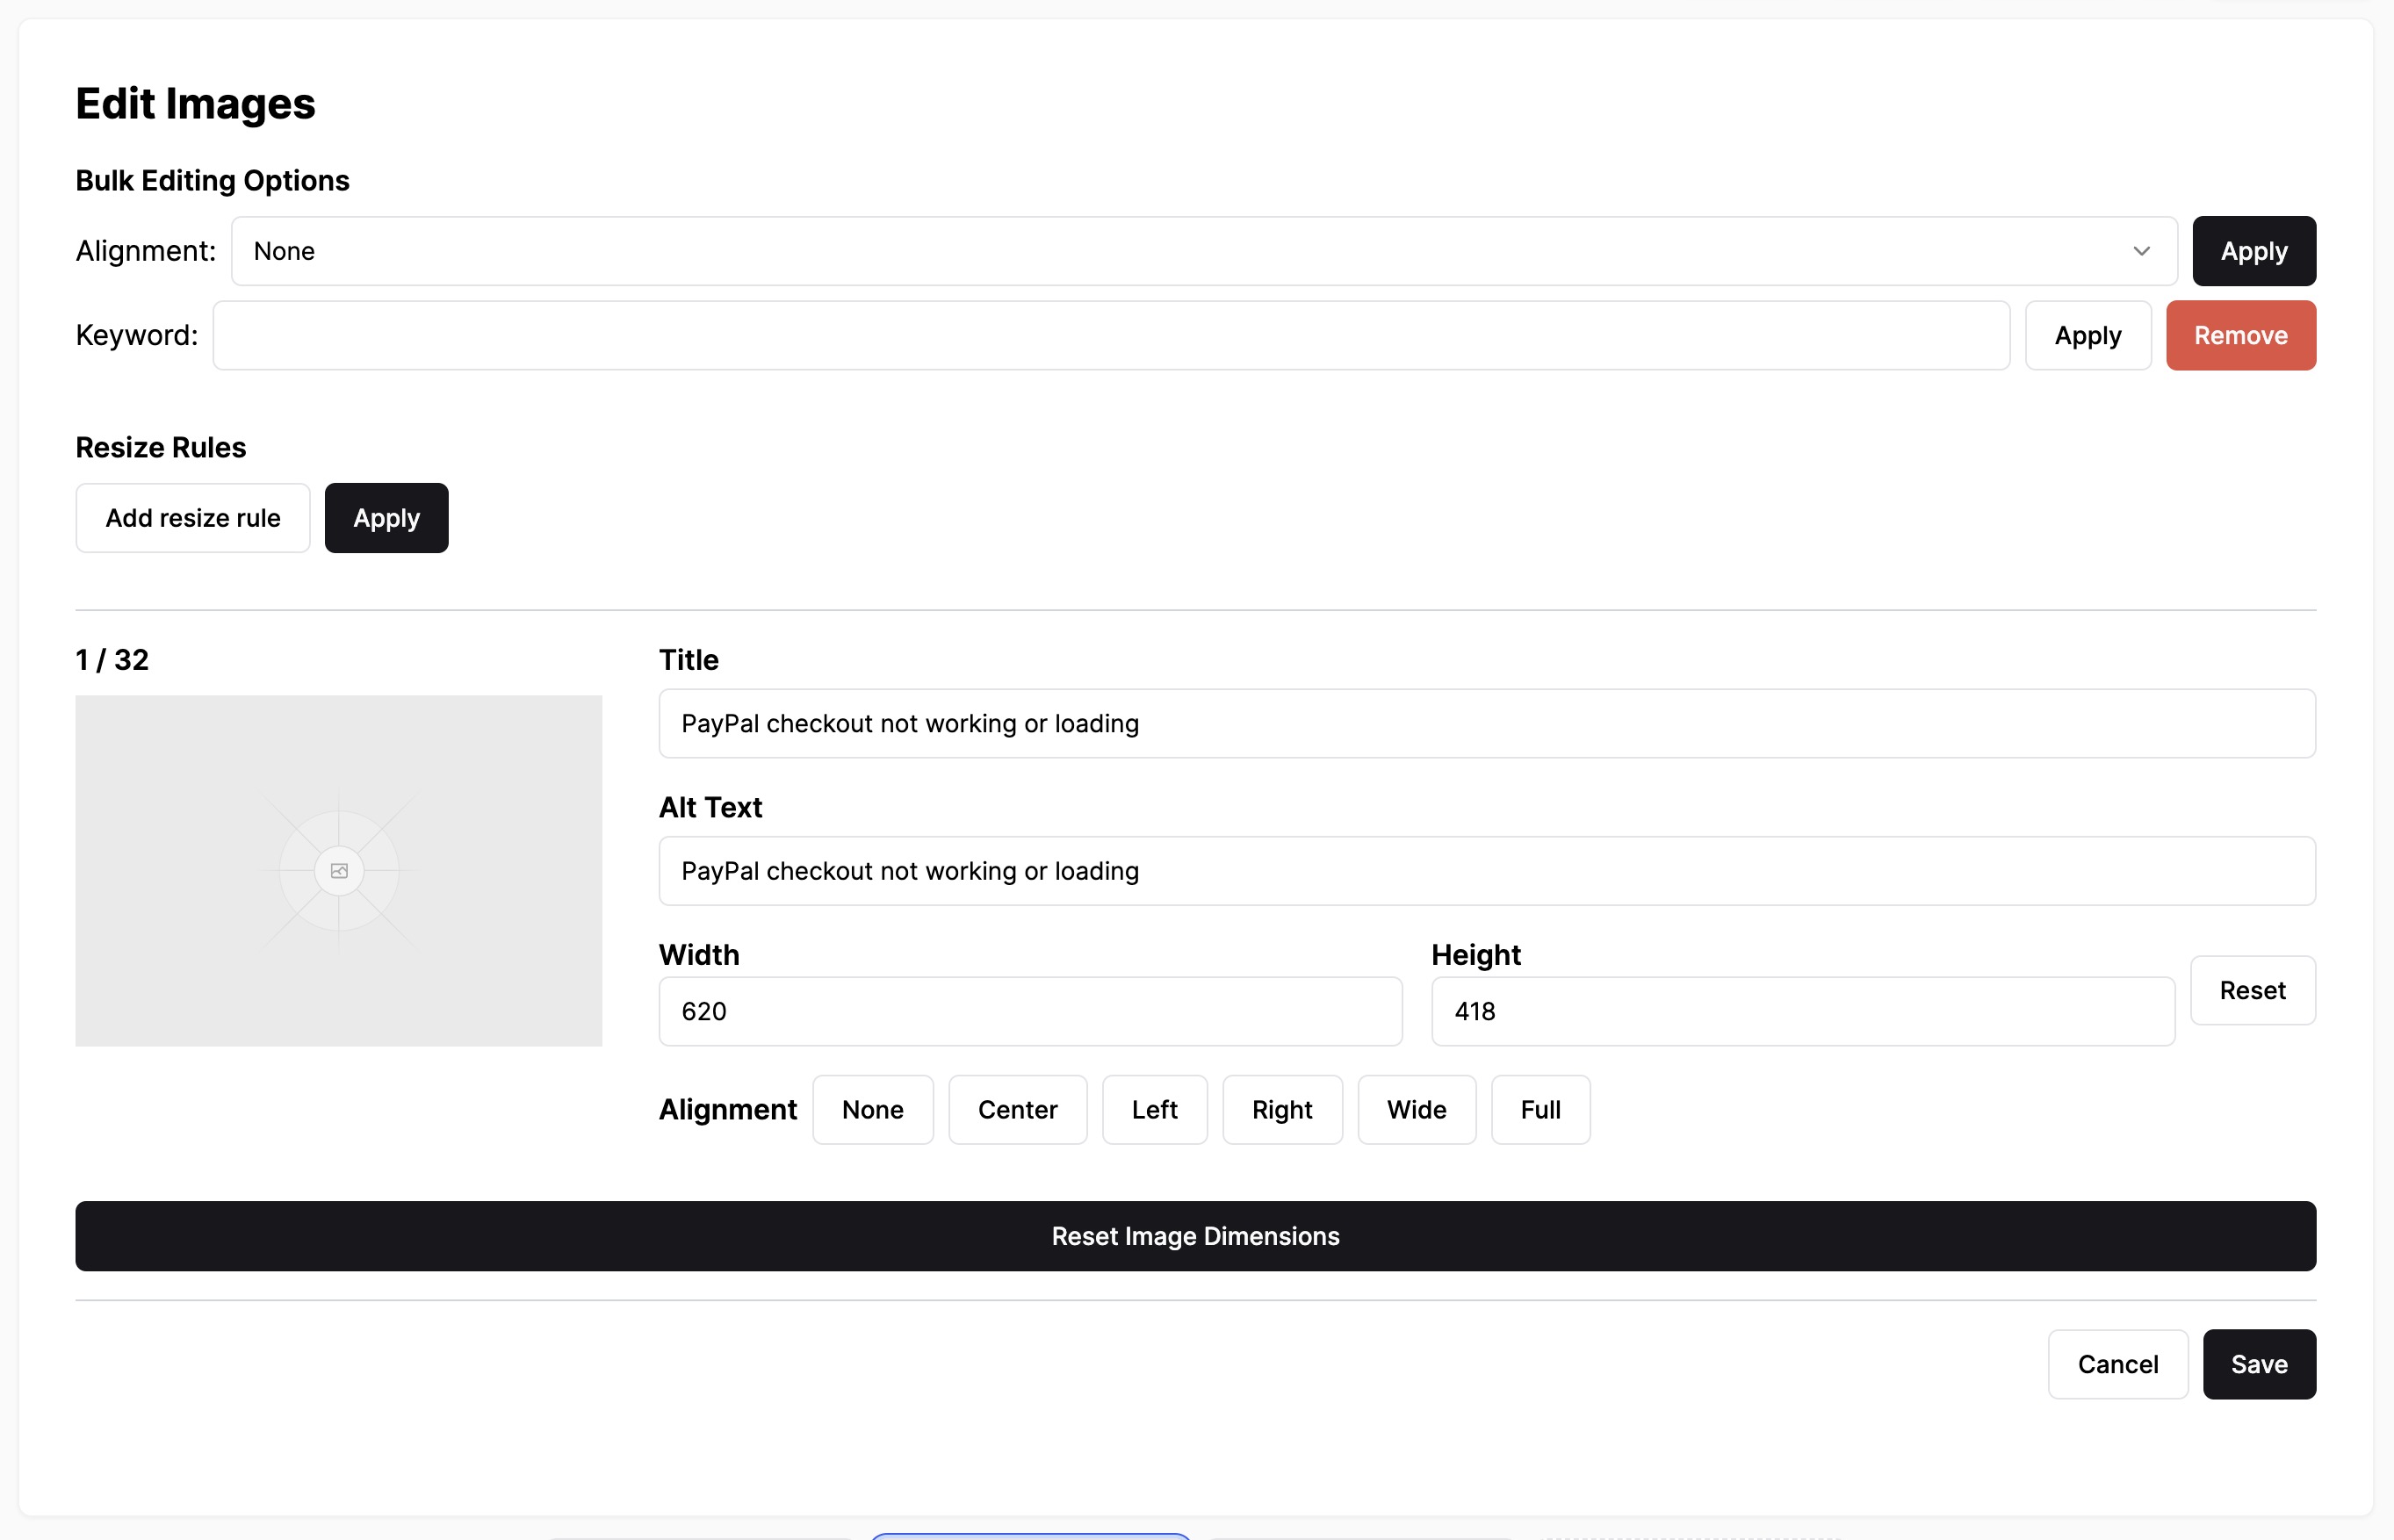Viewport: 2394px width, 1540px height.
Task: Reset the width and height values
Action: 2252,990
